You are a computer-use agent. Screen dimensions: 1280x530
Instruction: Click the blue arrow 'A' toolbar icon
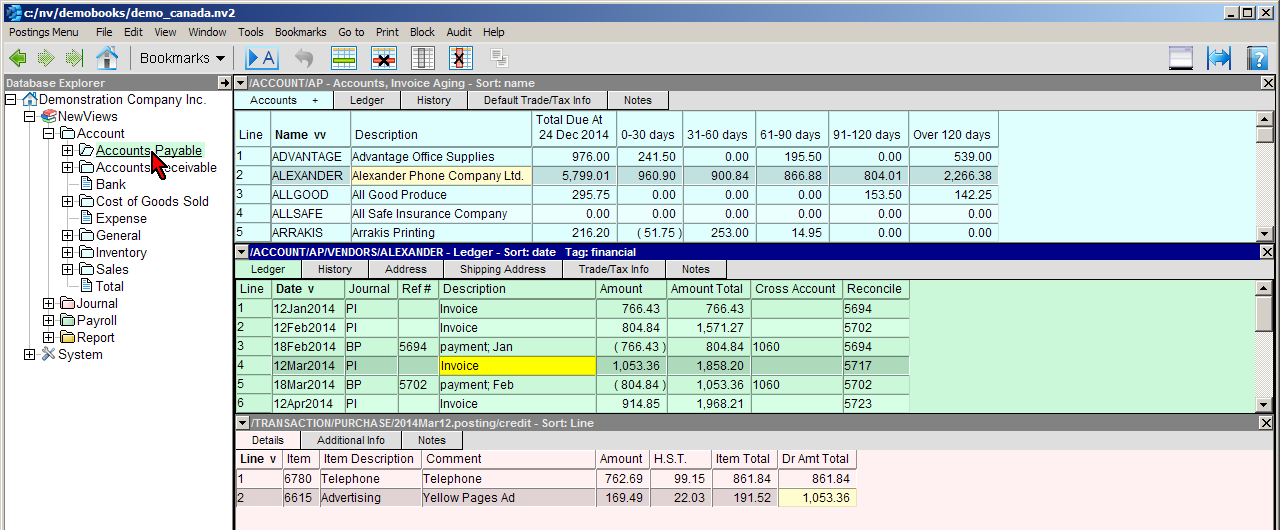261,58
